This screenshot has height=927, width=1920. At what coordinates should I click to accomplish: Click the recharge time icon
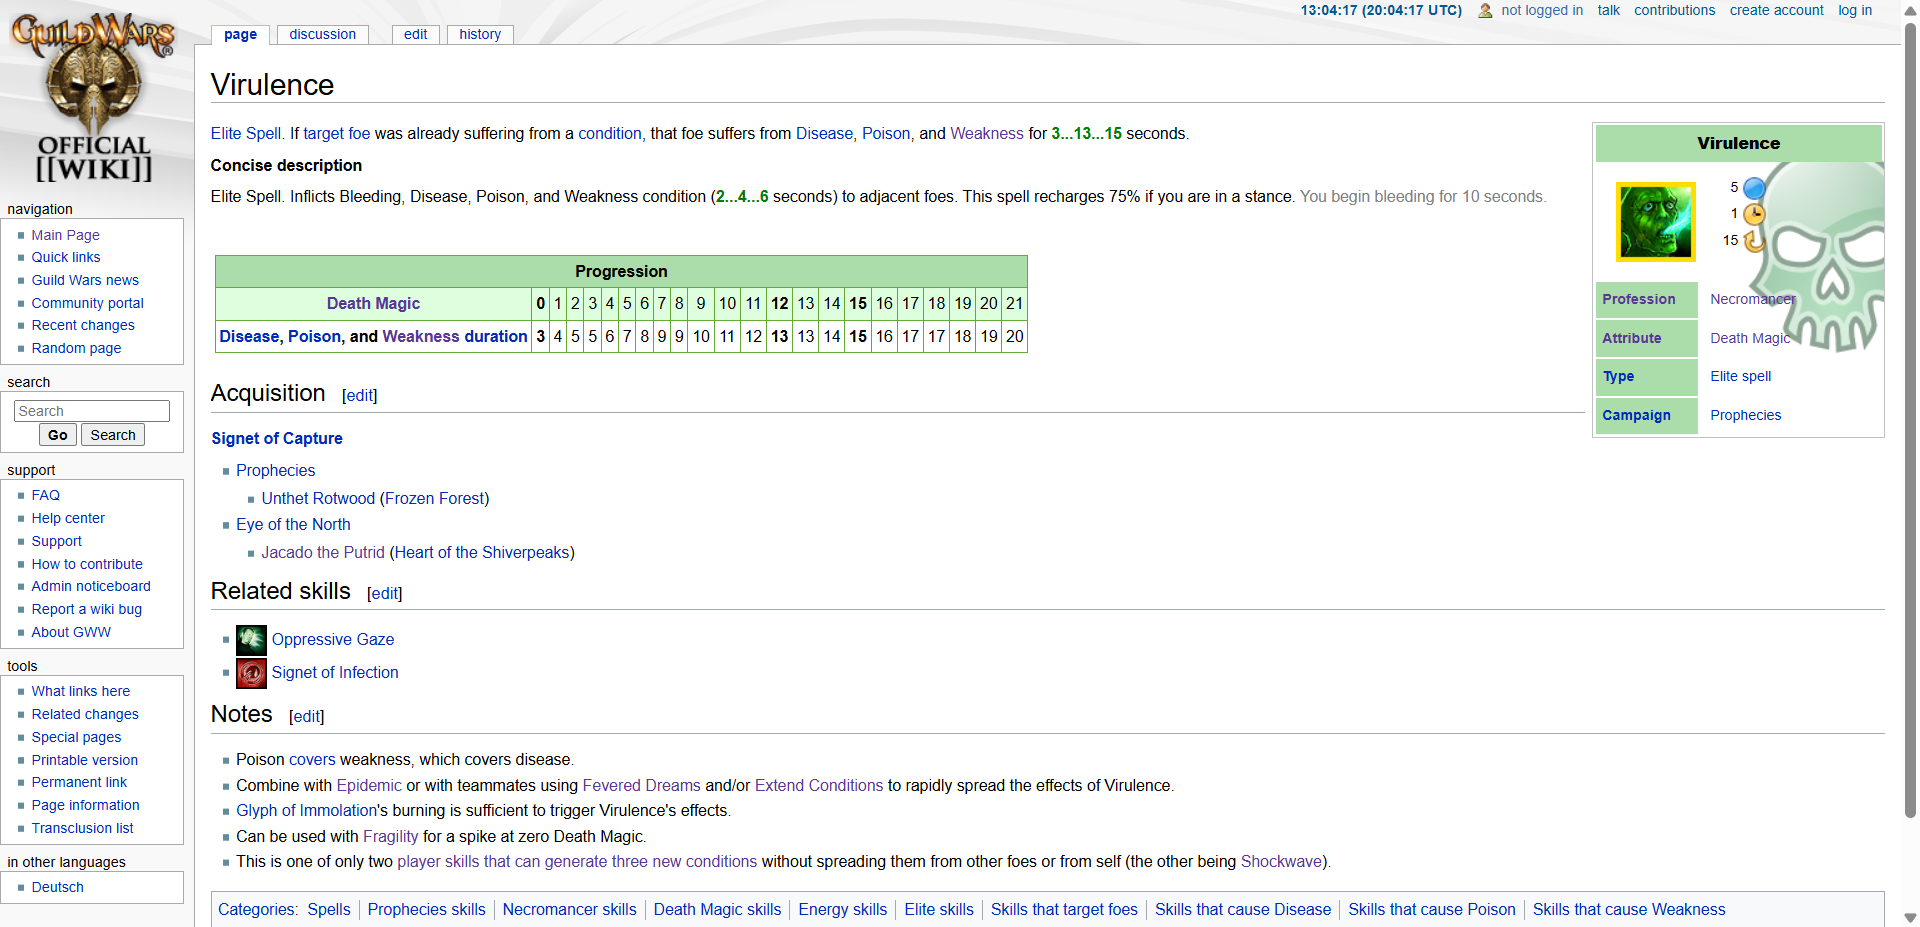[x=1754, y=241]
